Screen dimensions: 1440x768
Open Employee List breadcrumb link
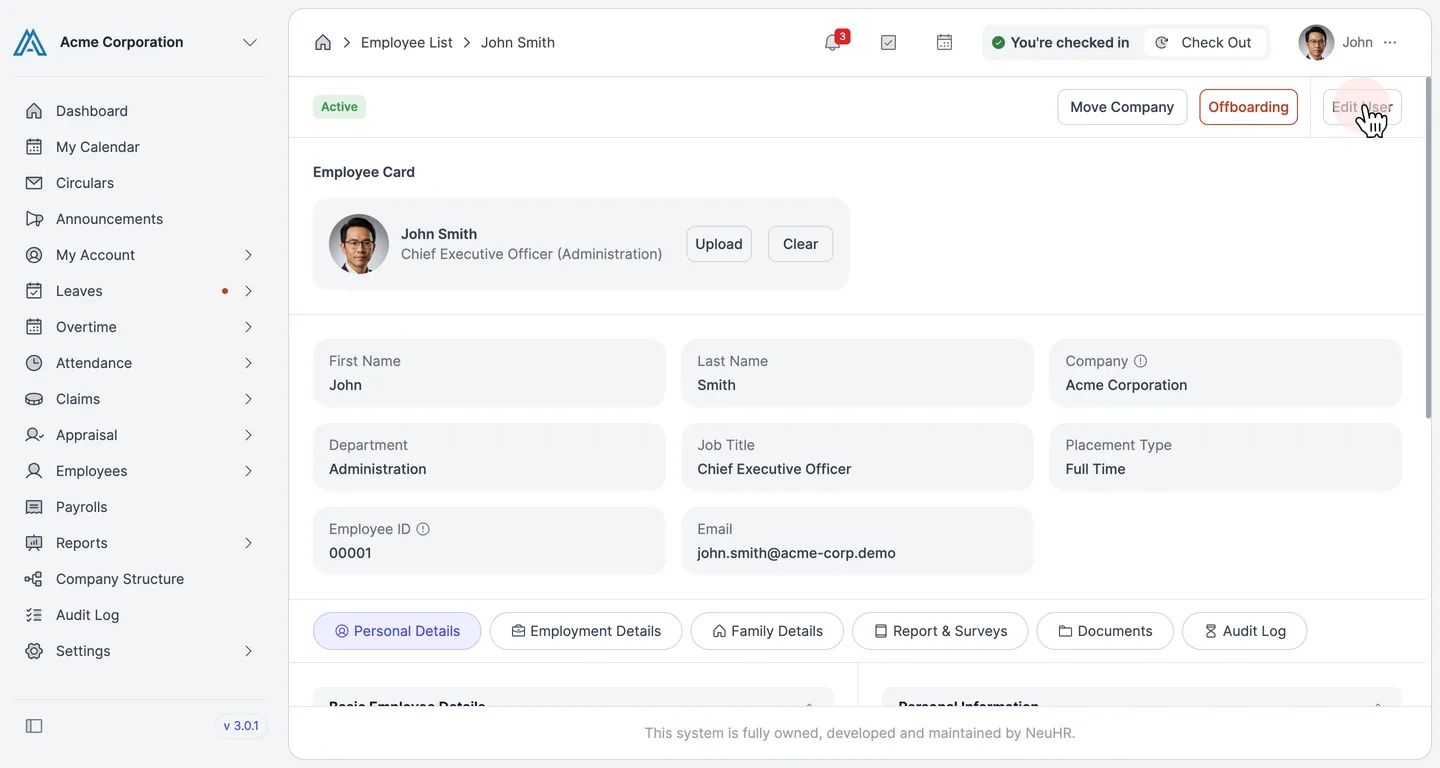pos(407,42)
